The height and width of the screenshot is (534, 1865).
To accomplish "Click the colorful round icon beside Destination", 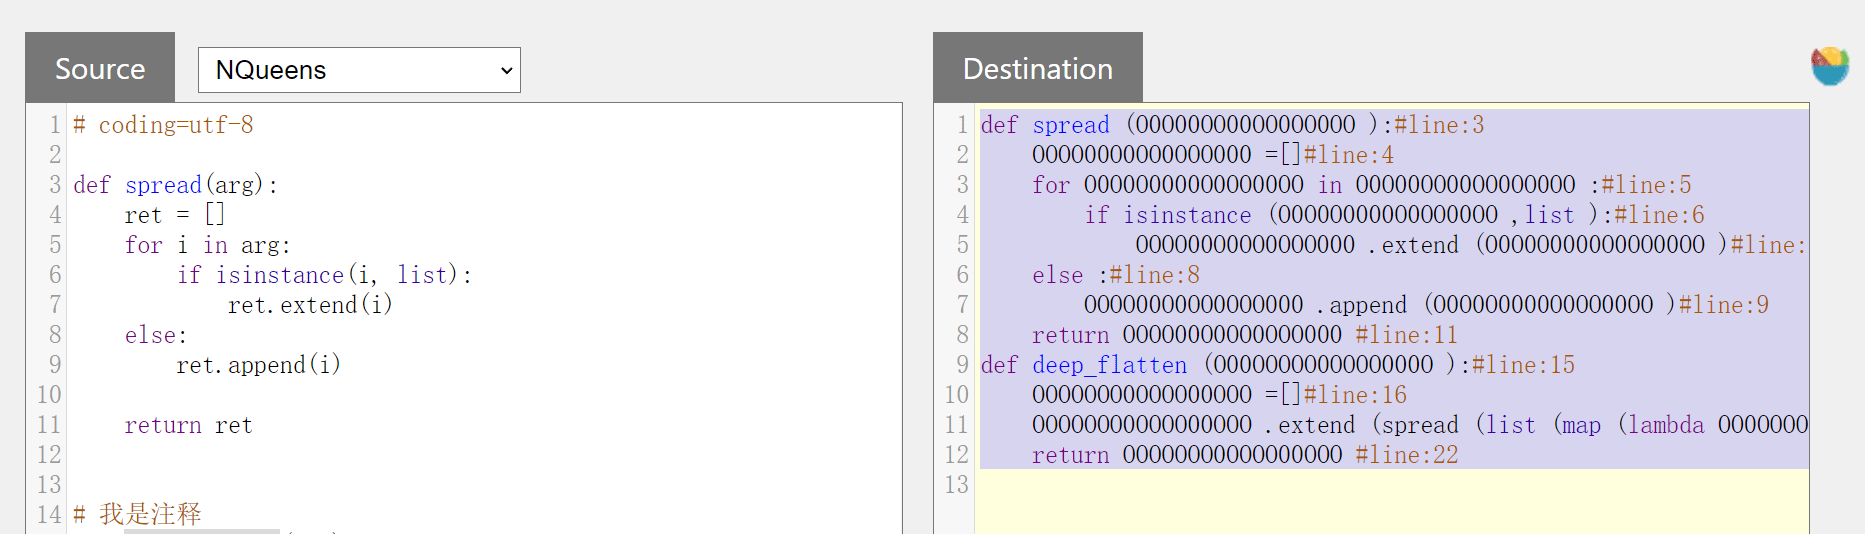I will [x=1830, y=66].
